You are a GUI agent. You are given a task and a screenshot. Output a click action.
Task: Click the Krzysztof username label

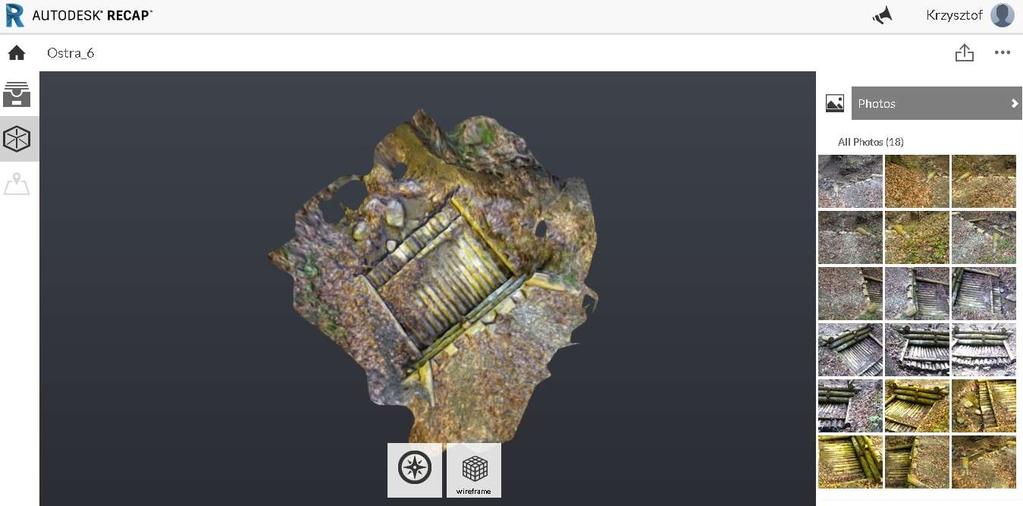954,15
